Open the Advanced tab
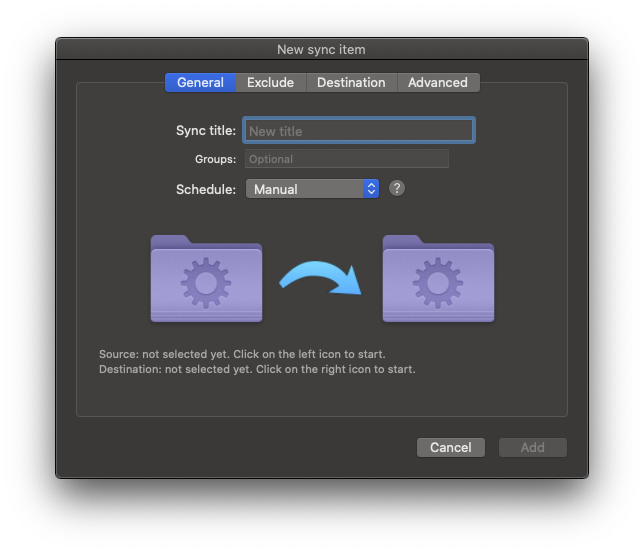This screenshot has height=552, width=644. pyautogui.click(x=438, y=83)
